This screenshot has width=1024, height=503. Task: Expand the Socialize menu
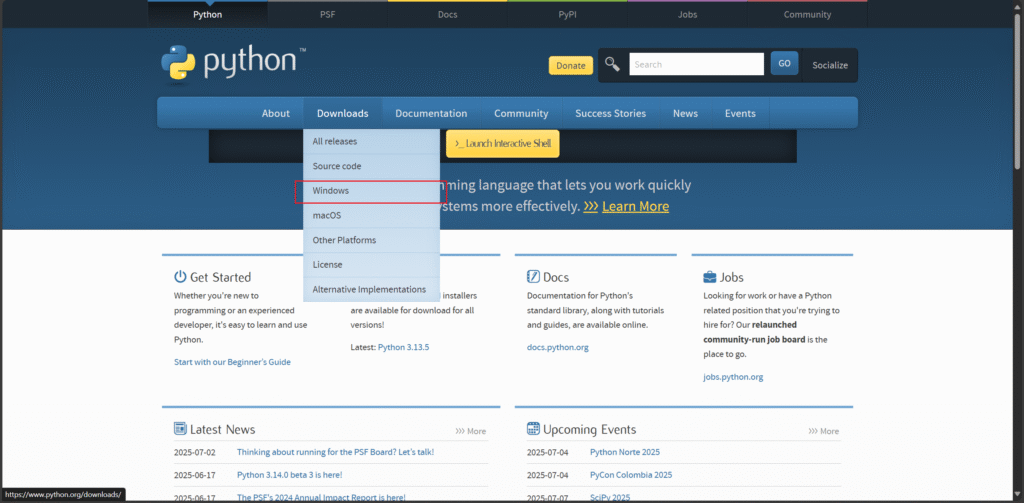point(830,65)
